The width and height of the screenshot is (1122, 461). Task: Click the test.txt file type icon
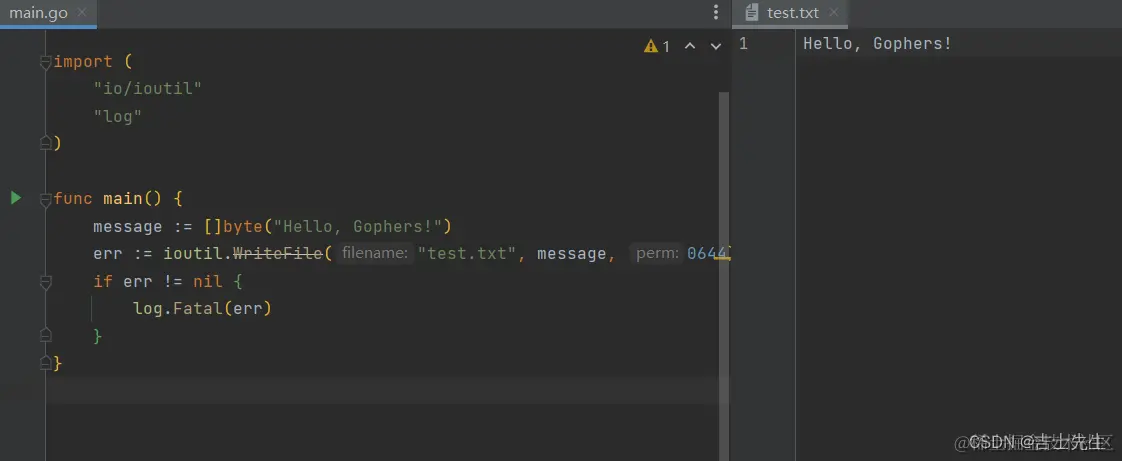click(x=751, y=13)
